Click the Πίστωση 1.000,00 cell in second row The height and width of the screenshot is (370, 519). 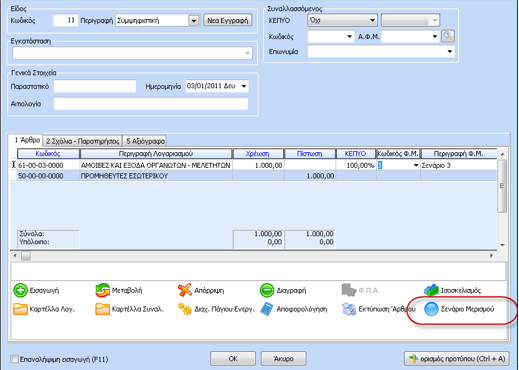[x=310, y=176]
